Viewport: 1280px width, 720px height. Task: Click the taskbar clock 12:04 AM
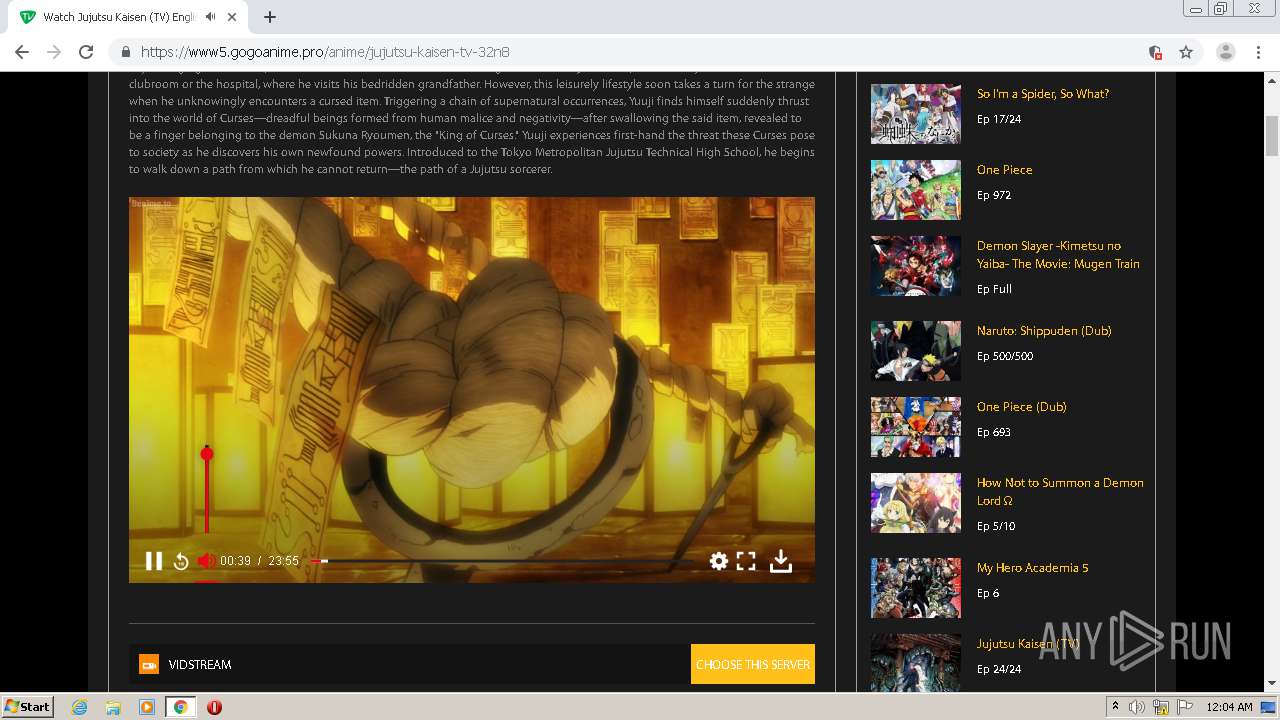[1229, 707]
